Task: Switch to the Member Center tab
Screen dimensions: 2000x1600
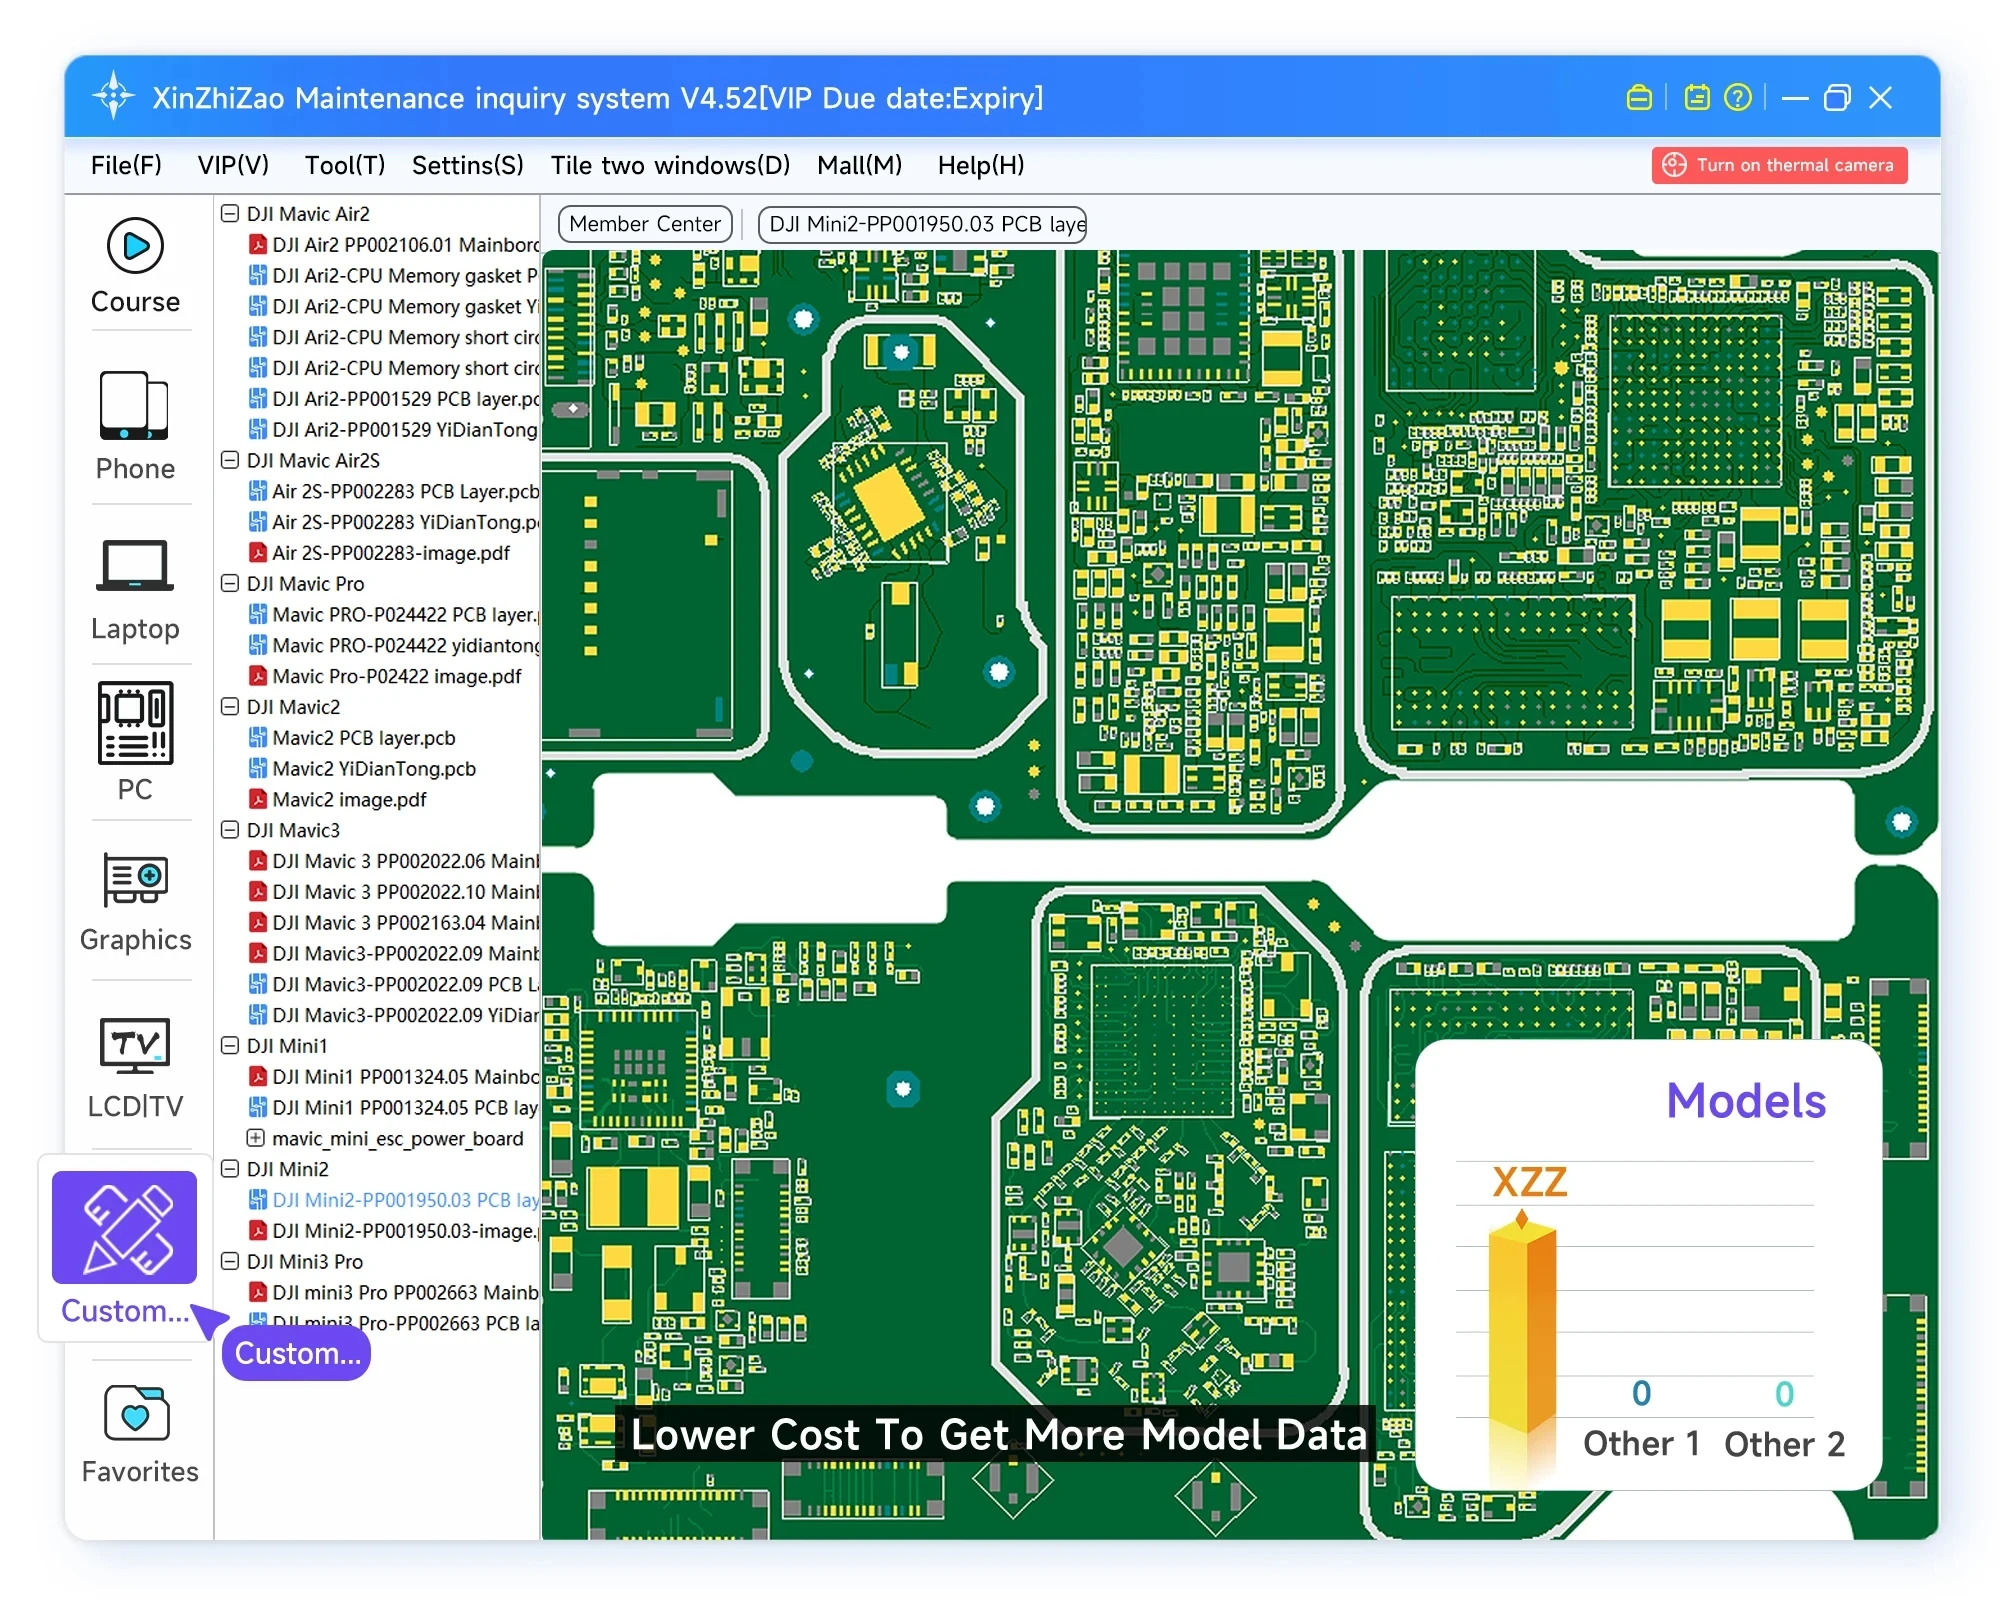Action: [x=645, y=224]
